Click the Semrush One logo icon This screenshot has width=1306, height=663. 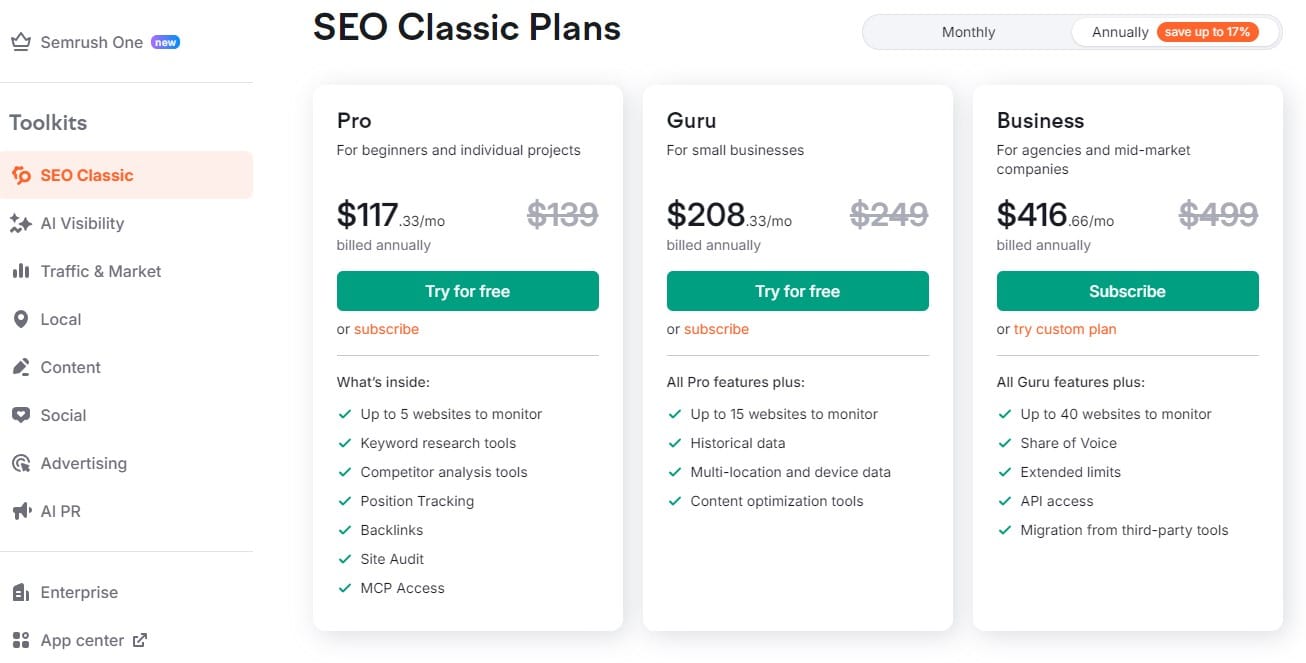(20, 41)
